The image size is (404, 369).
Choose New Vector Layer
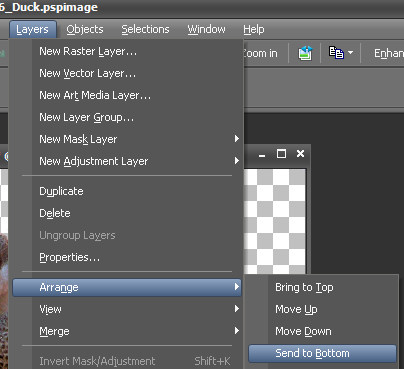click(x=127, y=73)
